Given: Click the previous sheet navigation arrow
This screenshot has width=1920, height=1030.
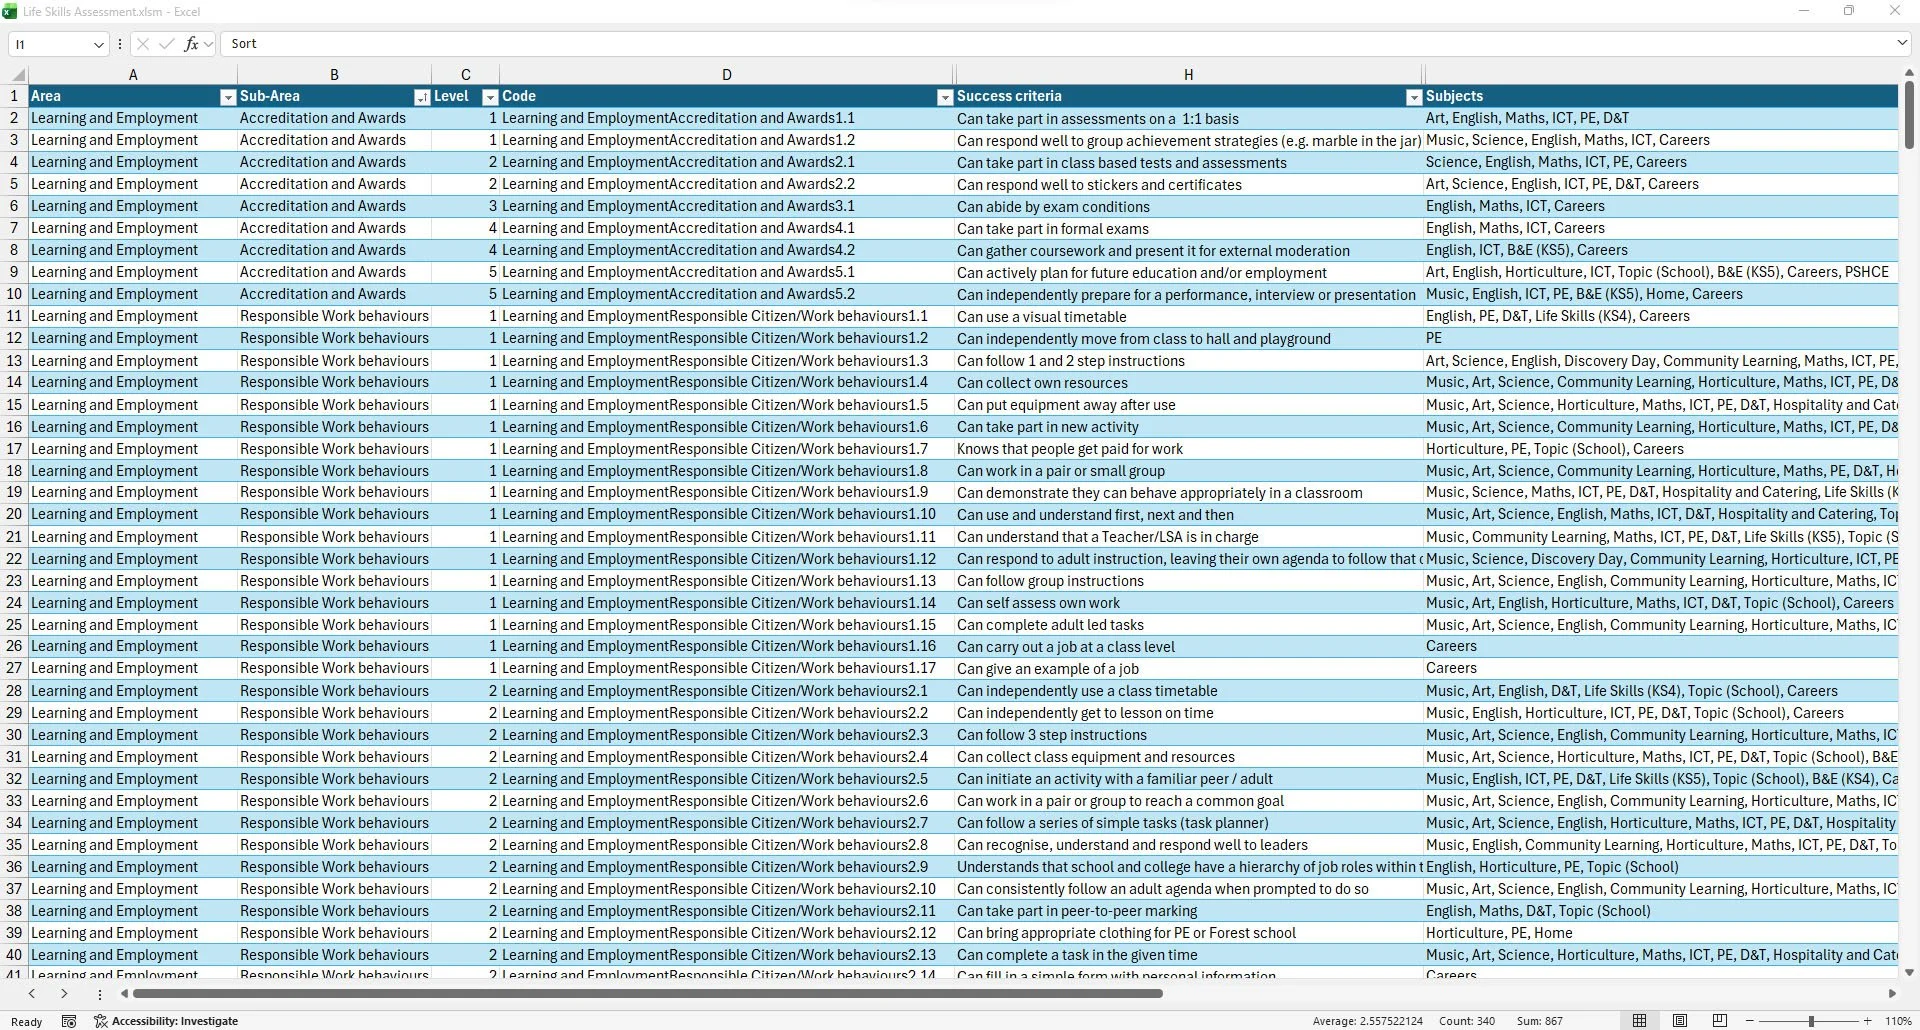Looking at the screenshot, I should pyautogui.click(x=32, y=994).
